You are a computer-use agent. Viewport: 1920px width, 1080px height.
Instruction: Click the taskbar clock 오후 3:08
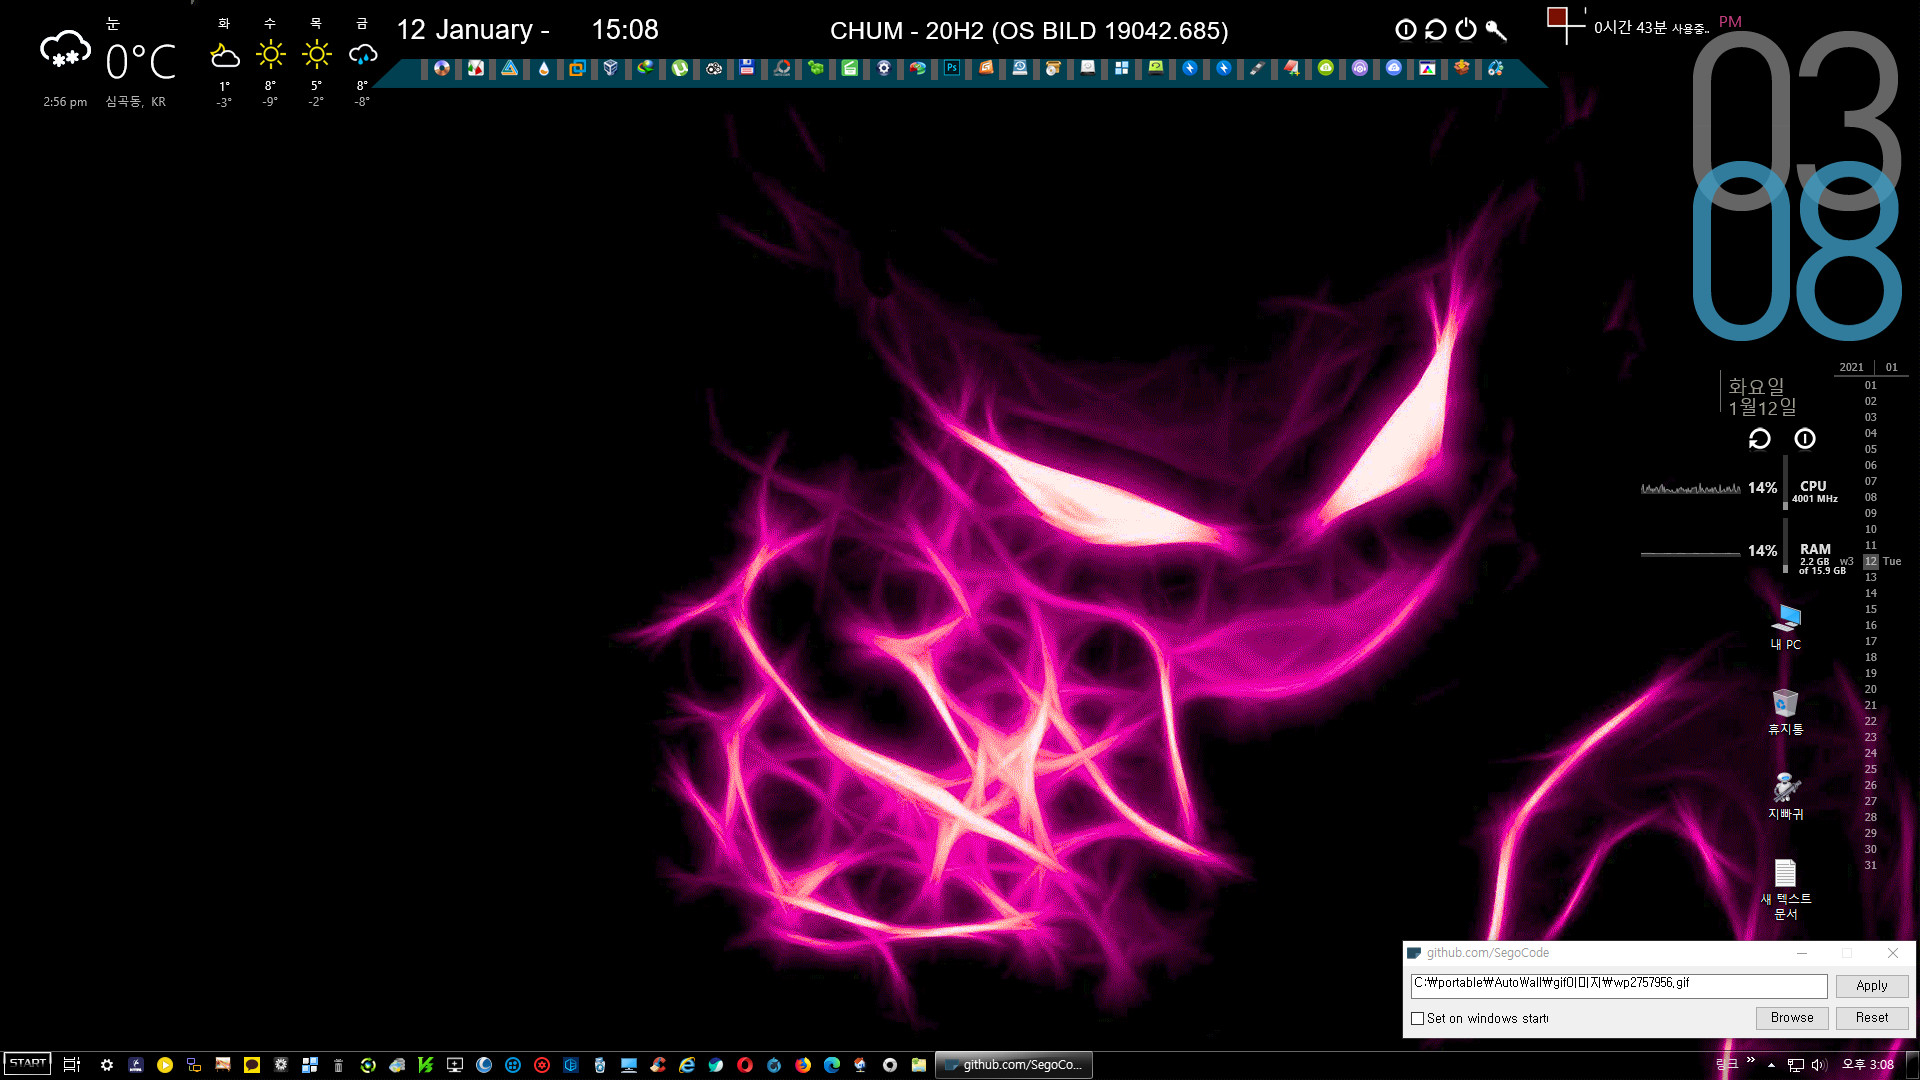pyautogui.click(x=1867, y=1065)
